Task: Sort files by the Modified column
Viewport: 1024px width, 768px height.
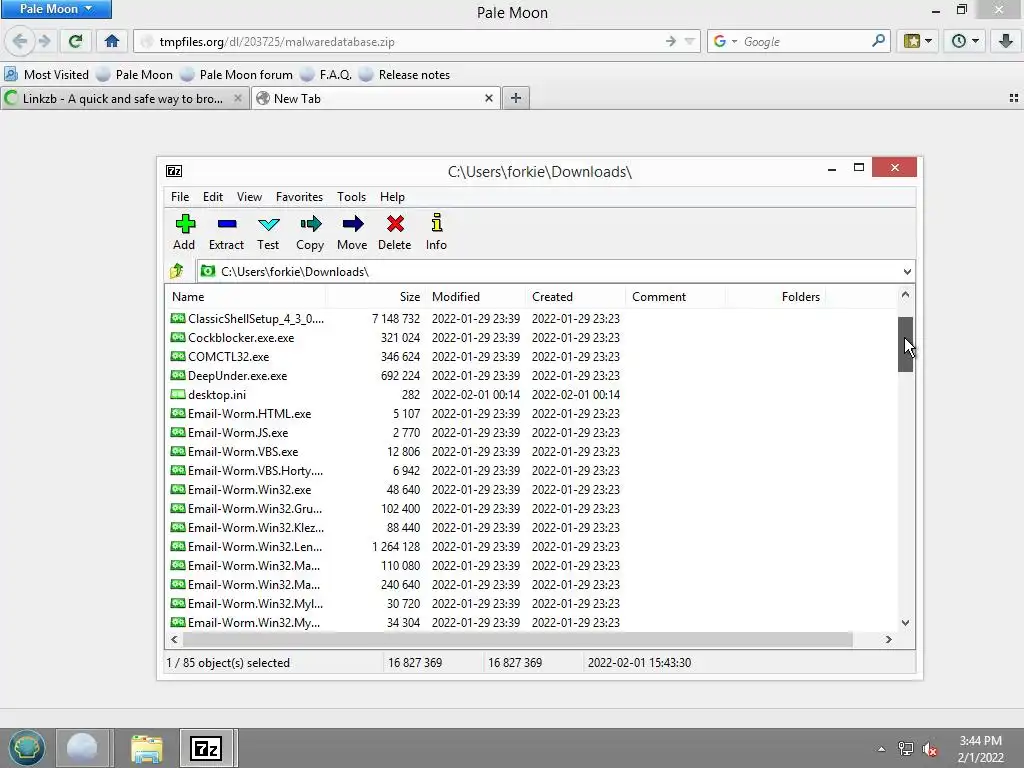Action: point(475,296)
